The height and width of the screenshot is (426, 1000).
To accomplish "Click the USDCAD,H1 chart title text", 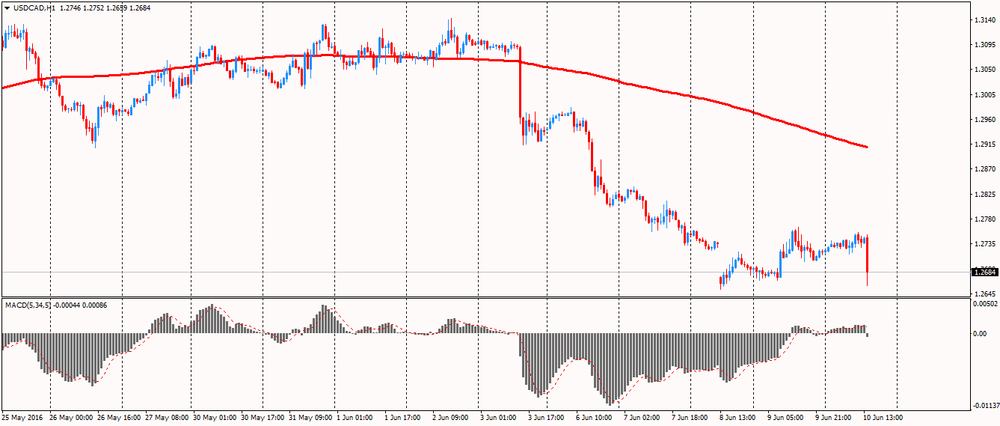I will click(33, 8).
